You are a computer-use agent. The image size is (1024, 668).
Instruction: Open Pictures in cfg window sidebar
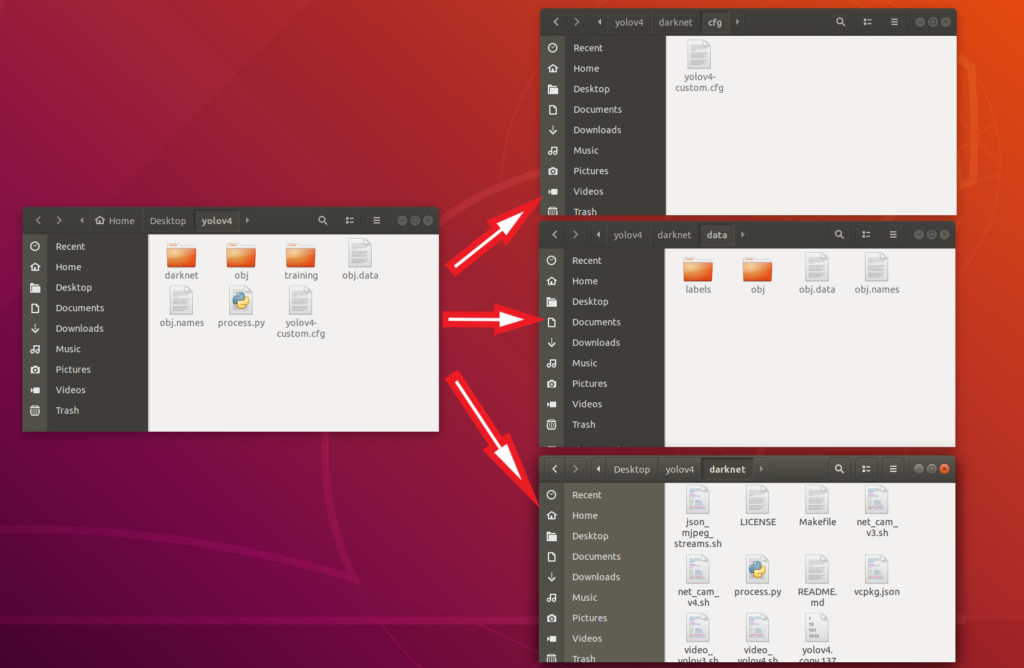click(590, 171)
